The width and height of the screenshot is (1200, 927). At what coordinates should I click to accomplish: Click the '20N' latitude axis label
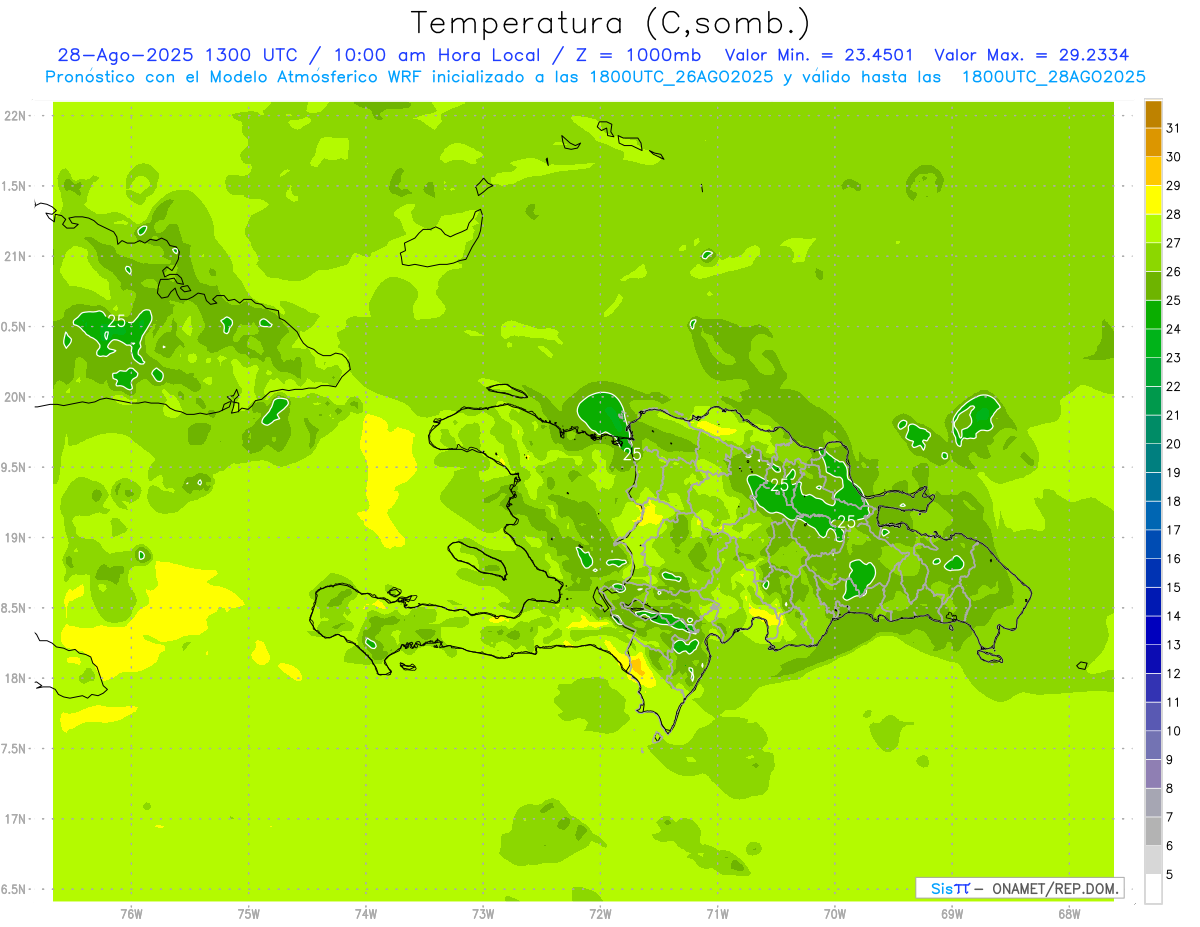[15, 397]
